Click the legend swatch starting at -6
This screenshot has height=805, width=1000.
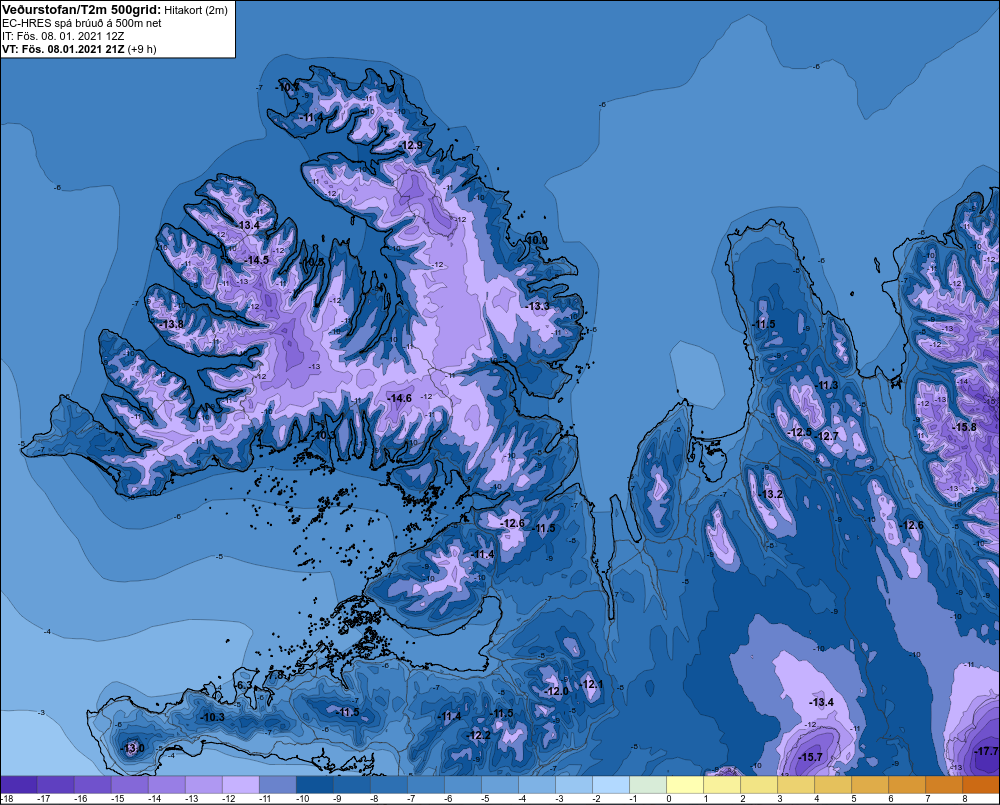click(x=462, y=785)
